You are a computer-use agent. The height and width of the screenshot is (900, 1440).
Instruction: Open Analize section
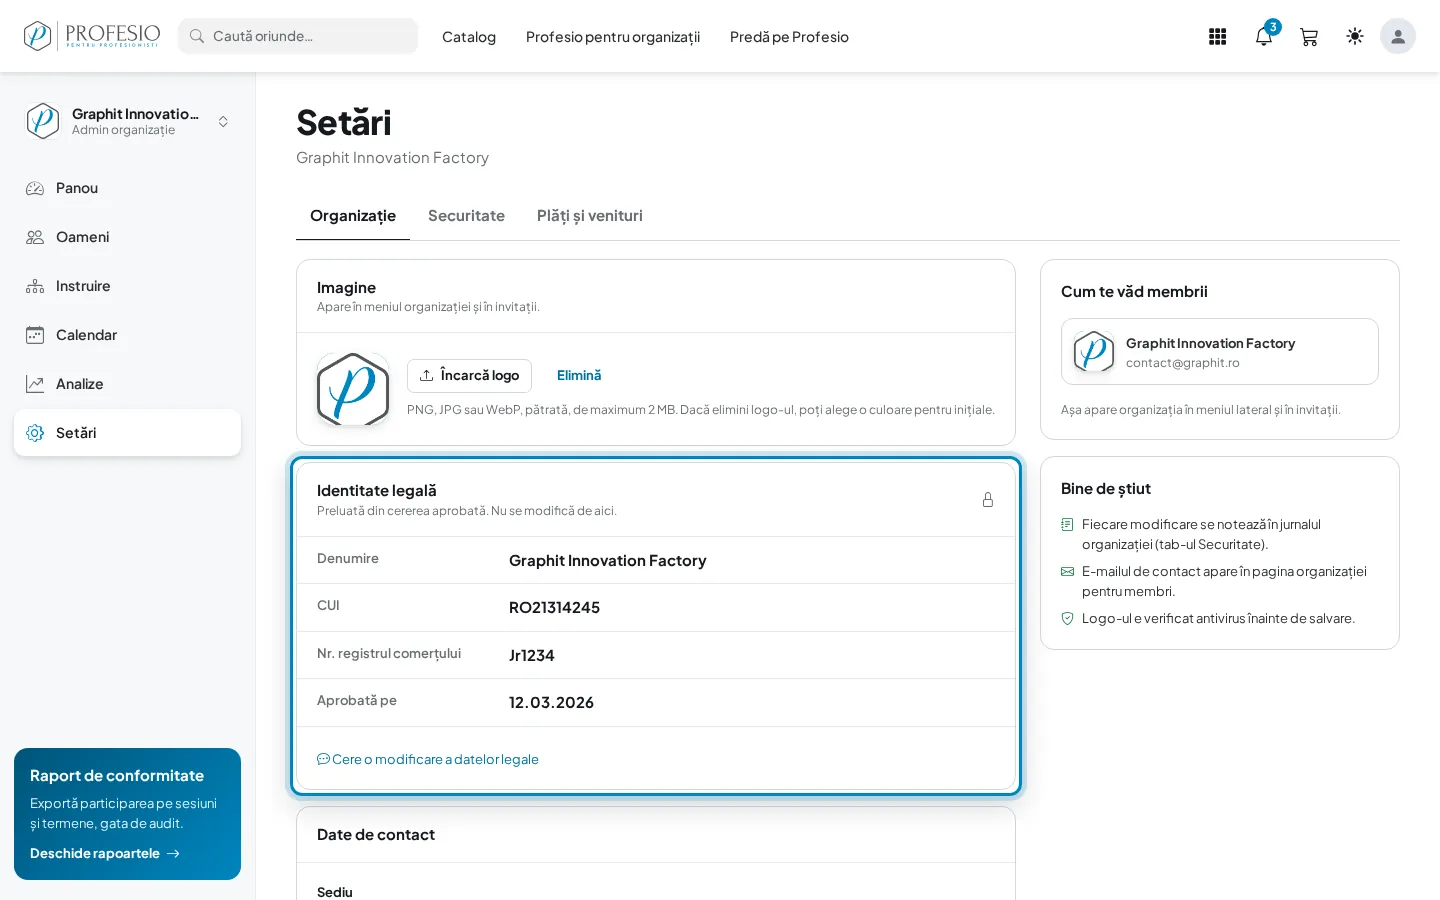(127, 384)
